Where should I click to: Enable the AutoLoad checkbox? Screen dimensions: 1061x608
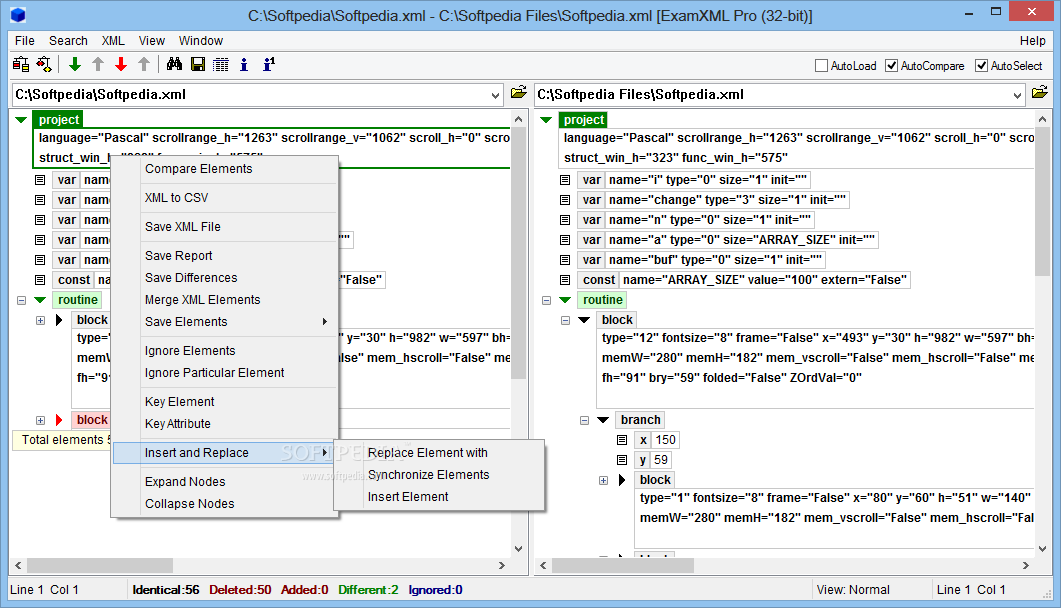click(821, 66)
